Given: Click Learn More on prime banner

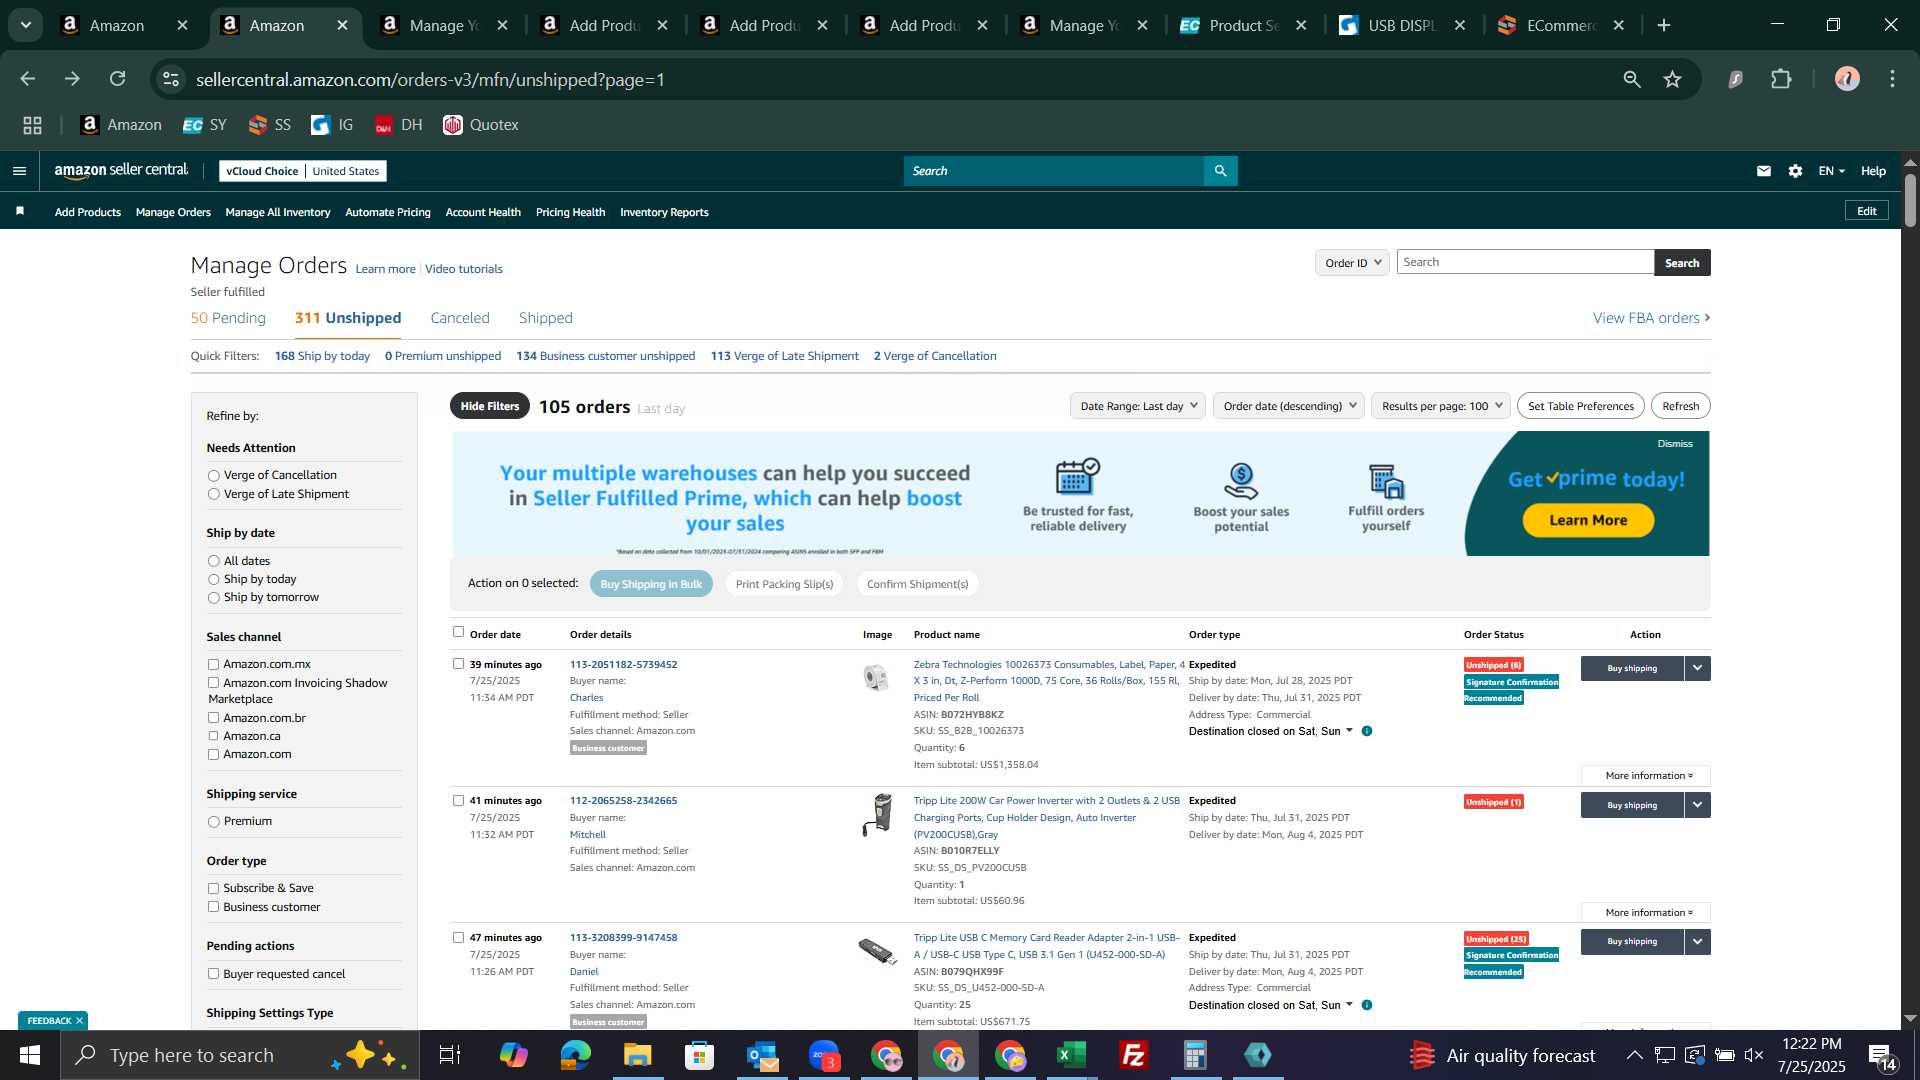Looking at the screenshot, I should pos(1588,520).
